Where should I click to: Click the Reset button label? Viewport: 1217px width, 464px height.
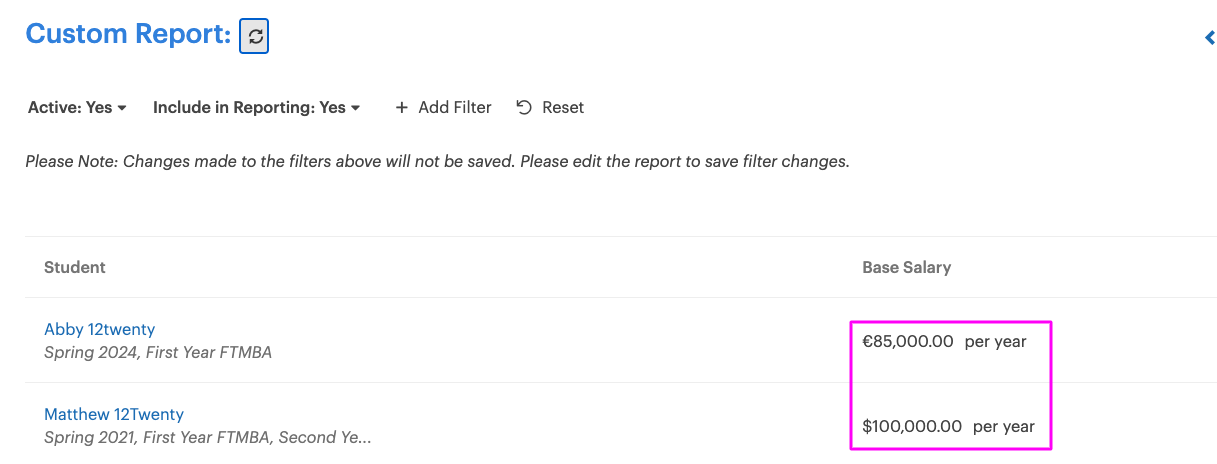click(x=563, y=107)
